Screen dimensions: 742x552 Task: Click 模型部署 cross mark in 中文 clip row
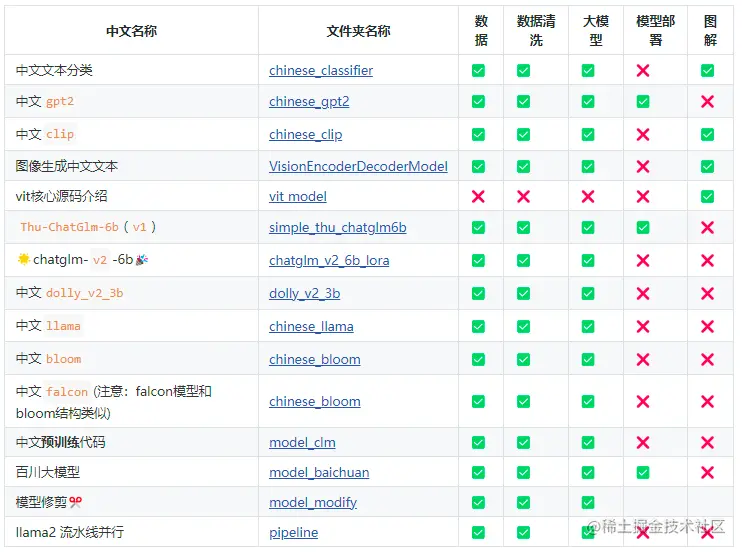click(x=643, y=135)
